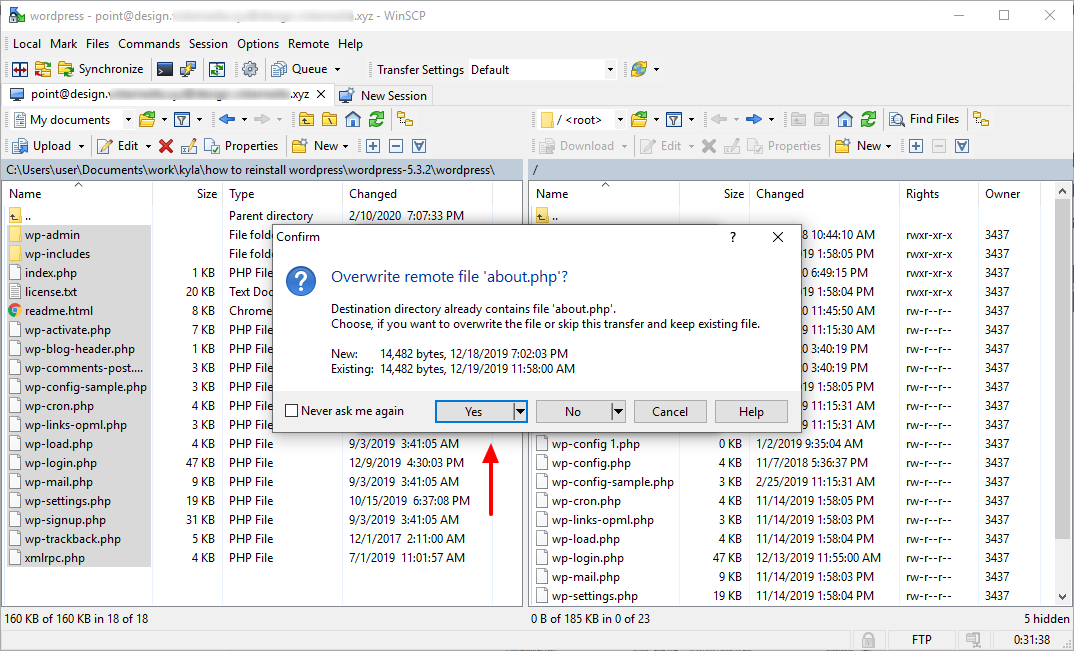
Task: Toggle the remote directory tree icon
Action: 982,120
